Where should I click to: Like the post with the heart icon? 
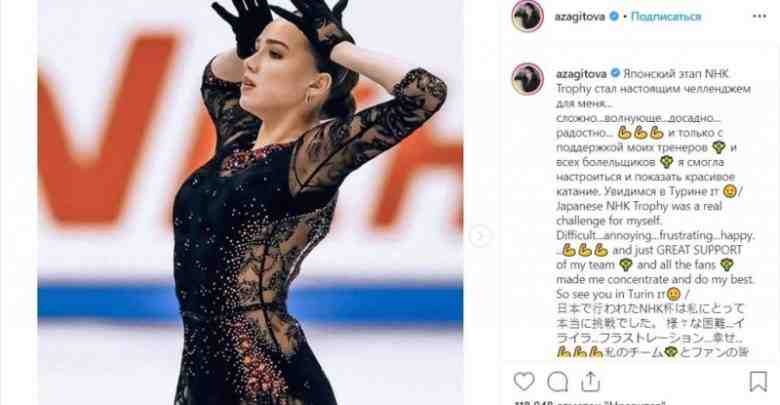click(x=524, y=382)
